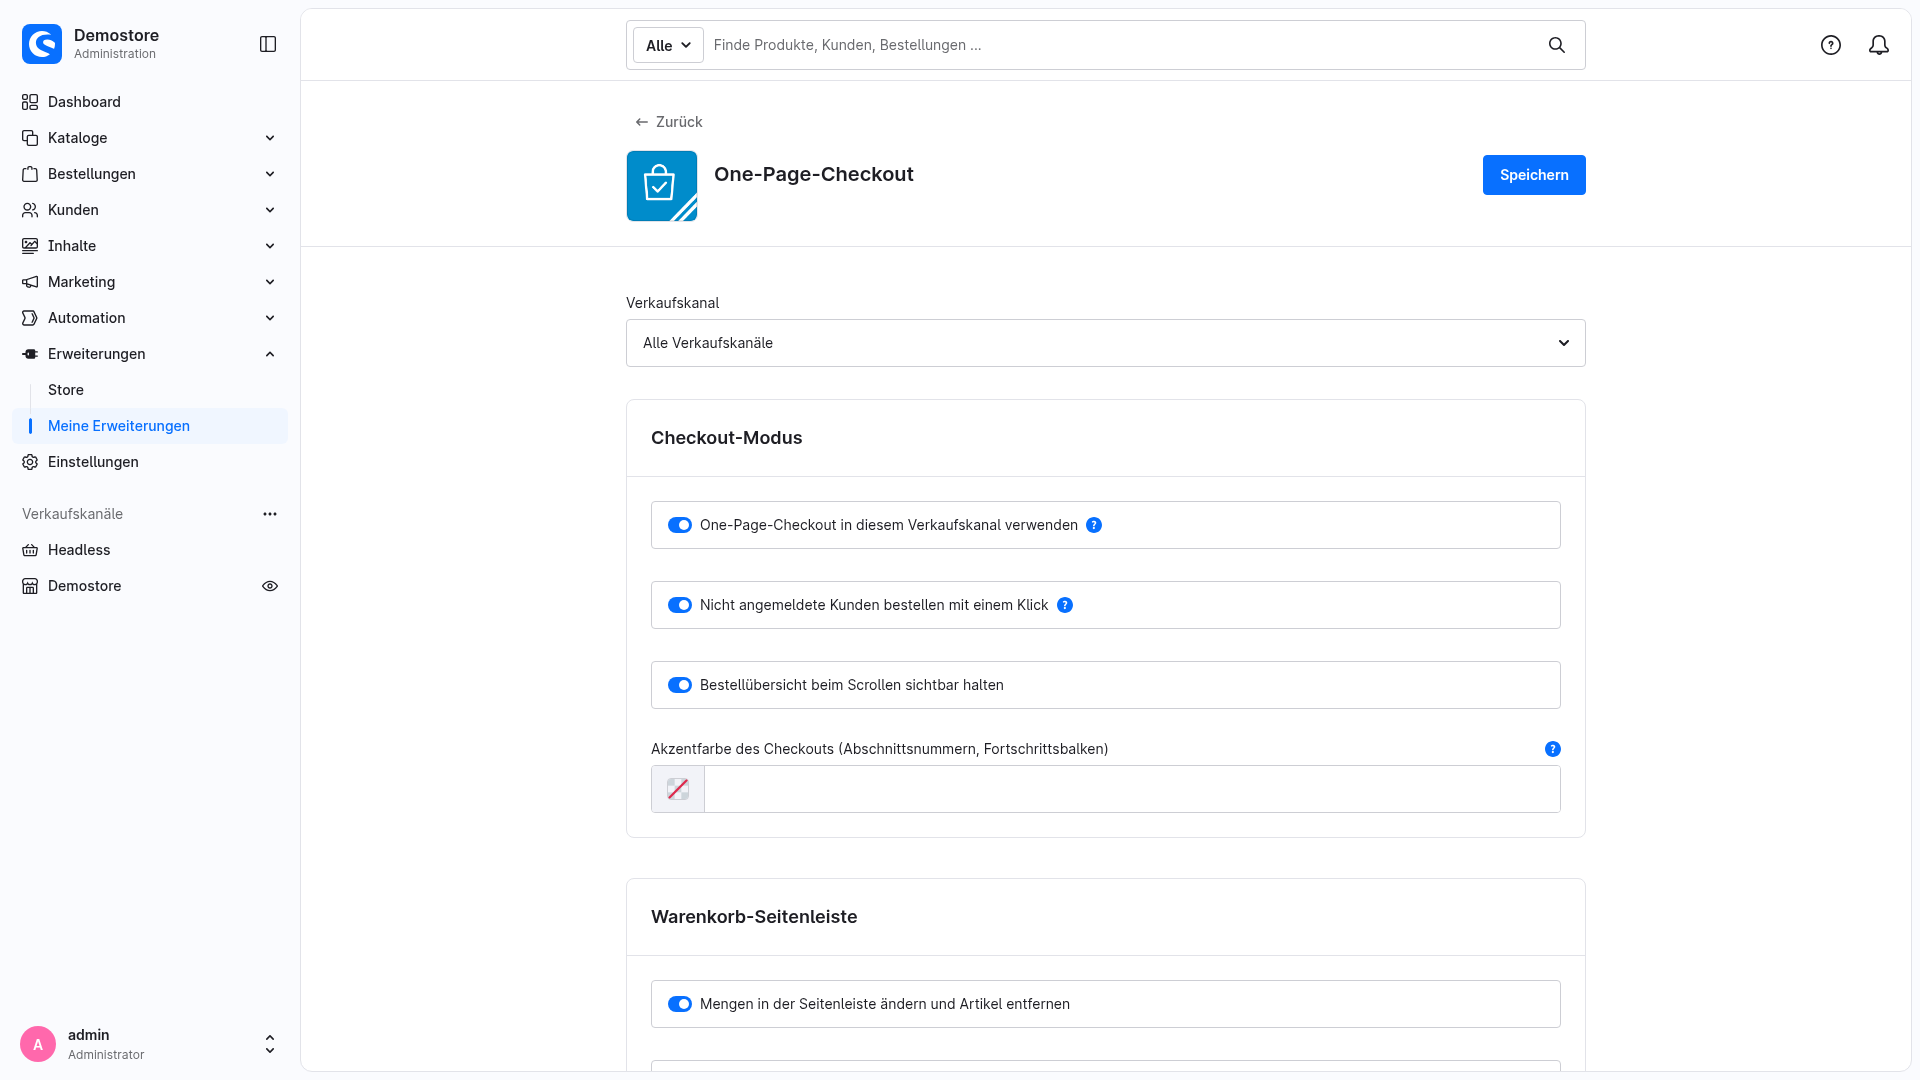Expand the admin user menu
Screen dimensions: 1920x1080
[x=270, y=1044]
